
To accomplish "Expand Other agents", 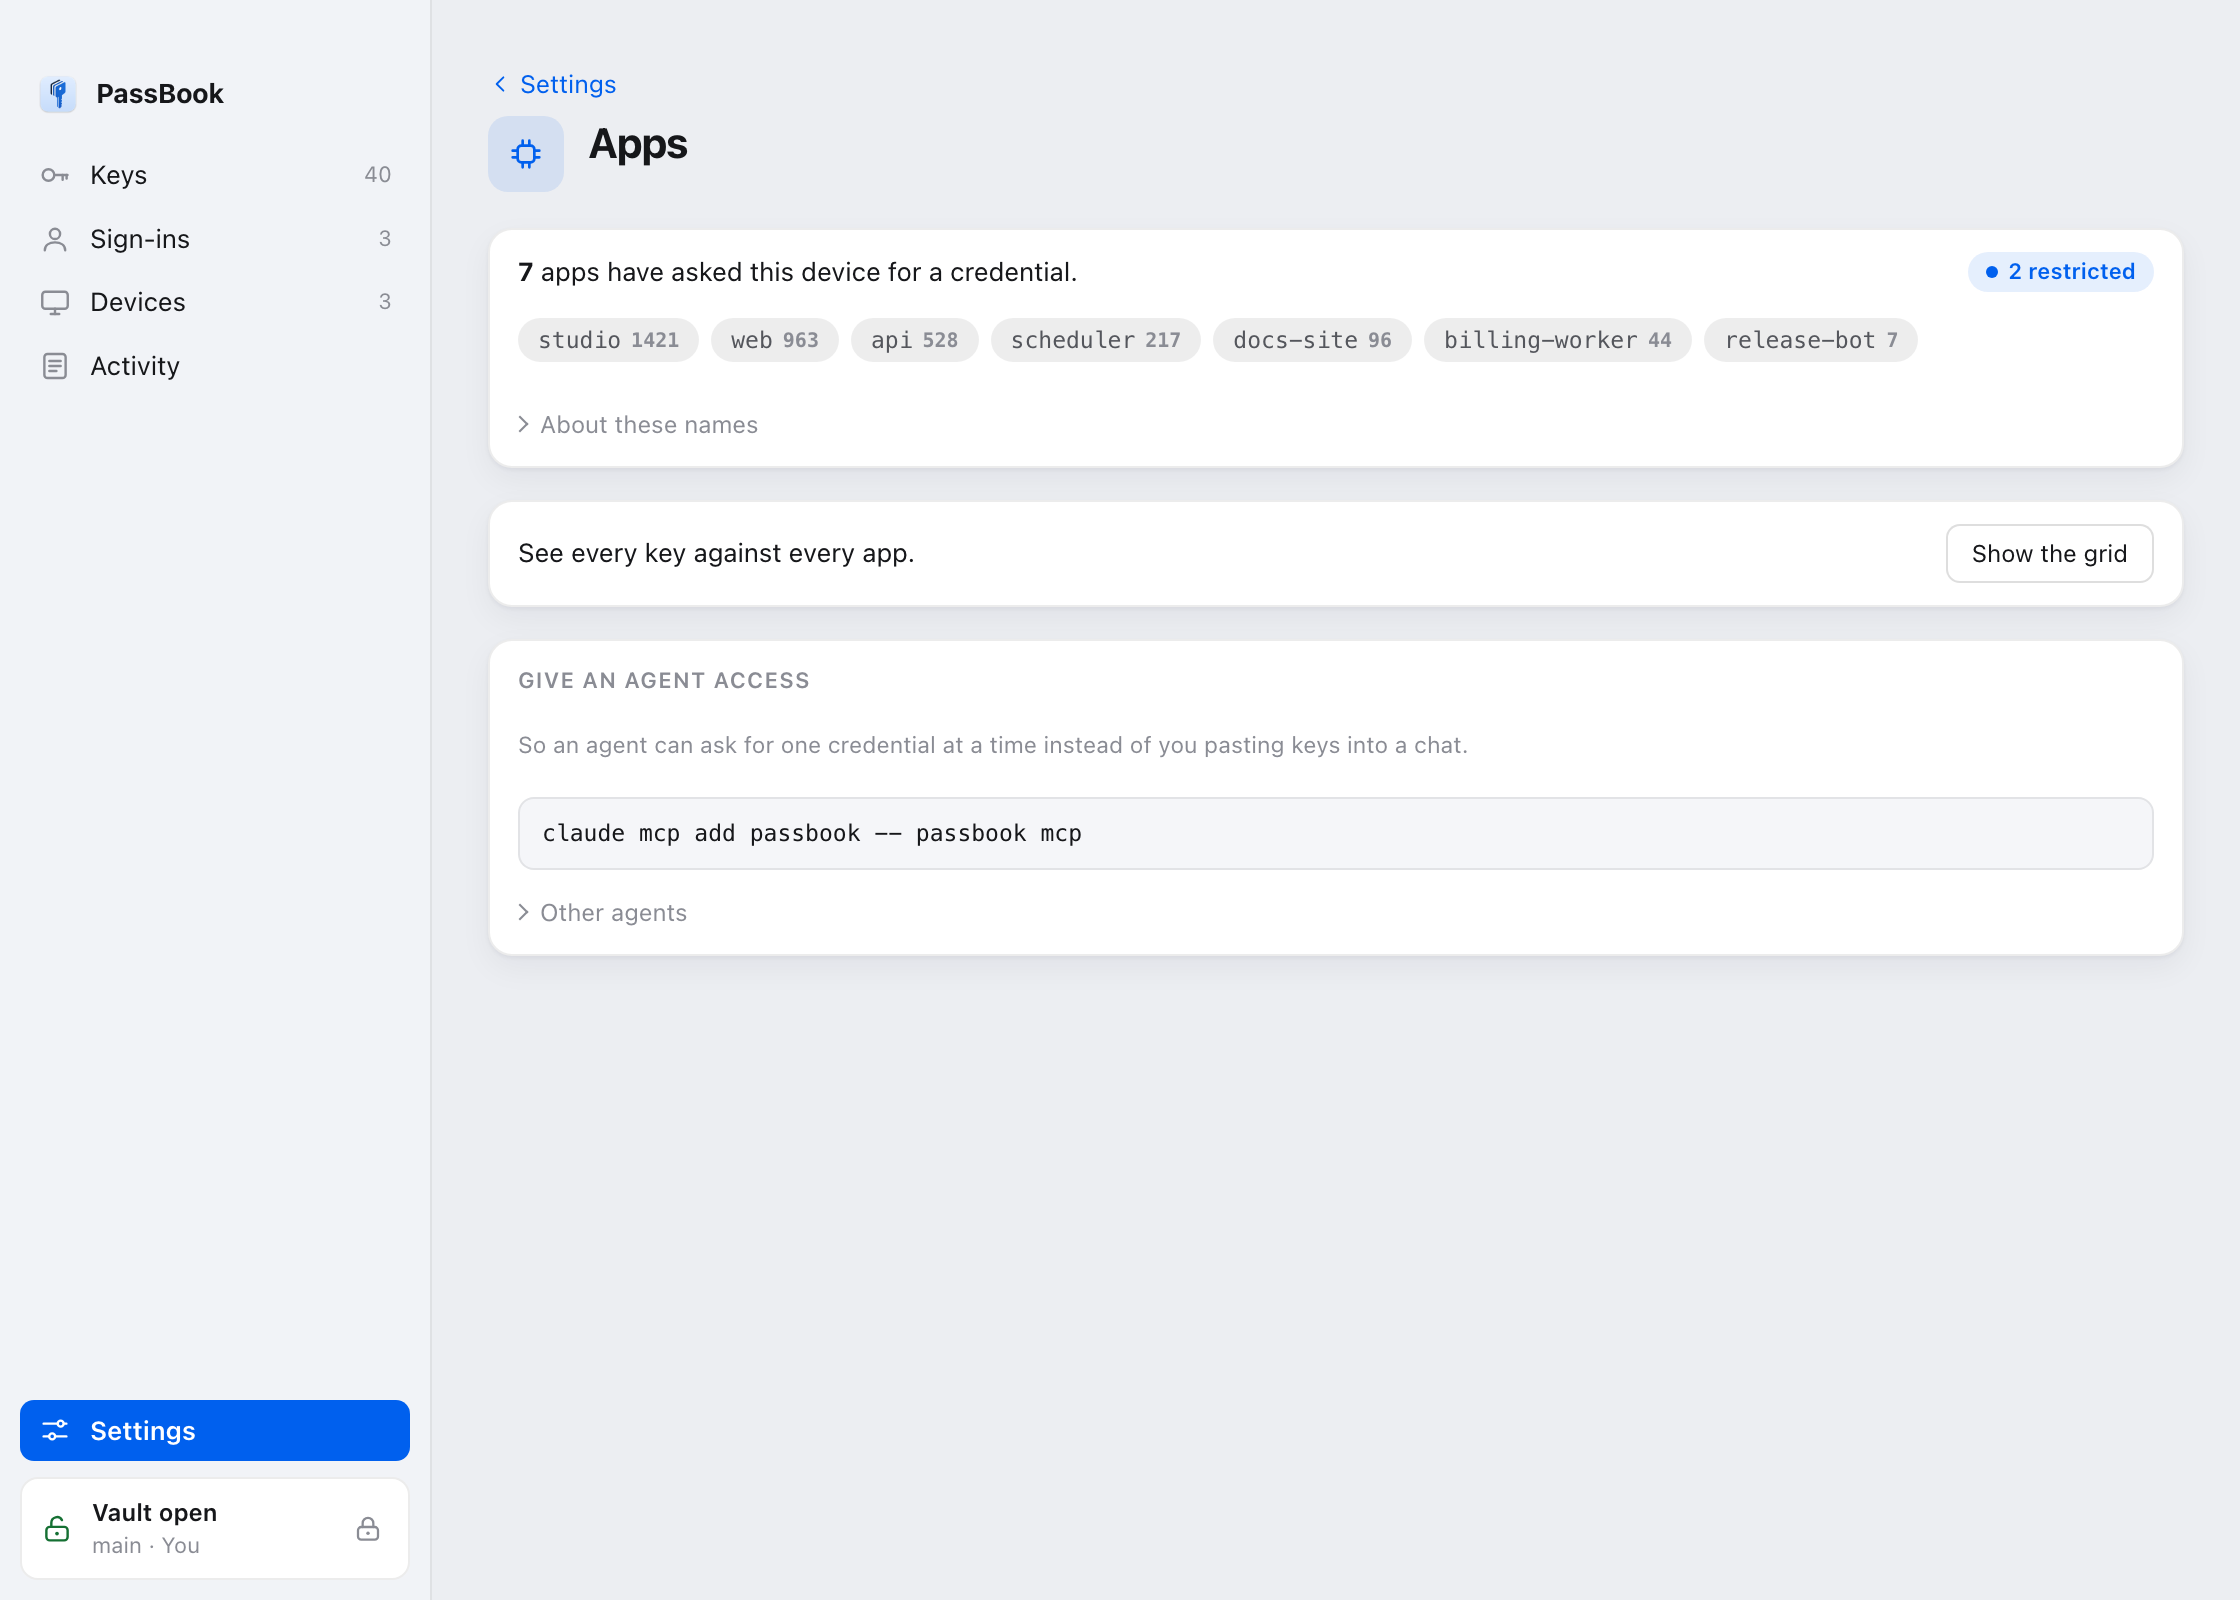I will pos(602,913).
